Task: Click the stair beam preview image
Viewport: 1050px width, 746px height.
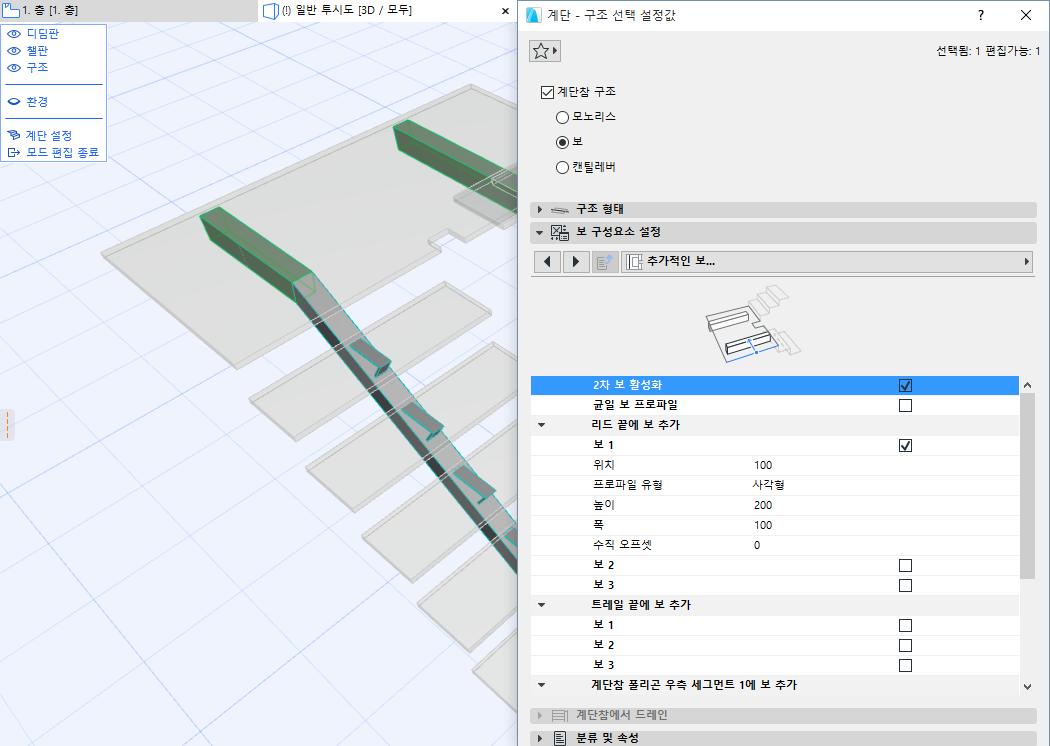Action: 753,324
